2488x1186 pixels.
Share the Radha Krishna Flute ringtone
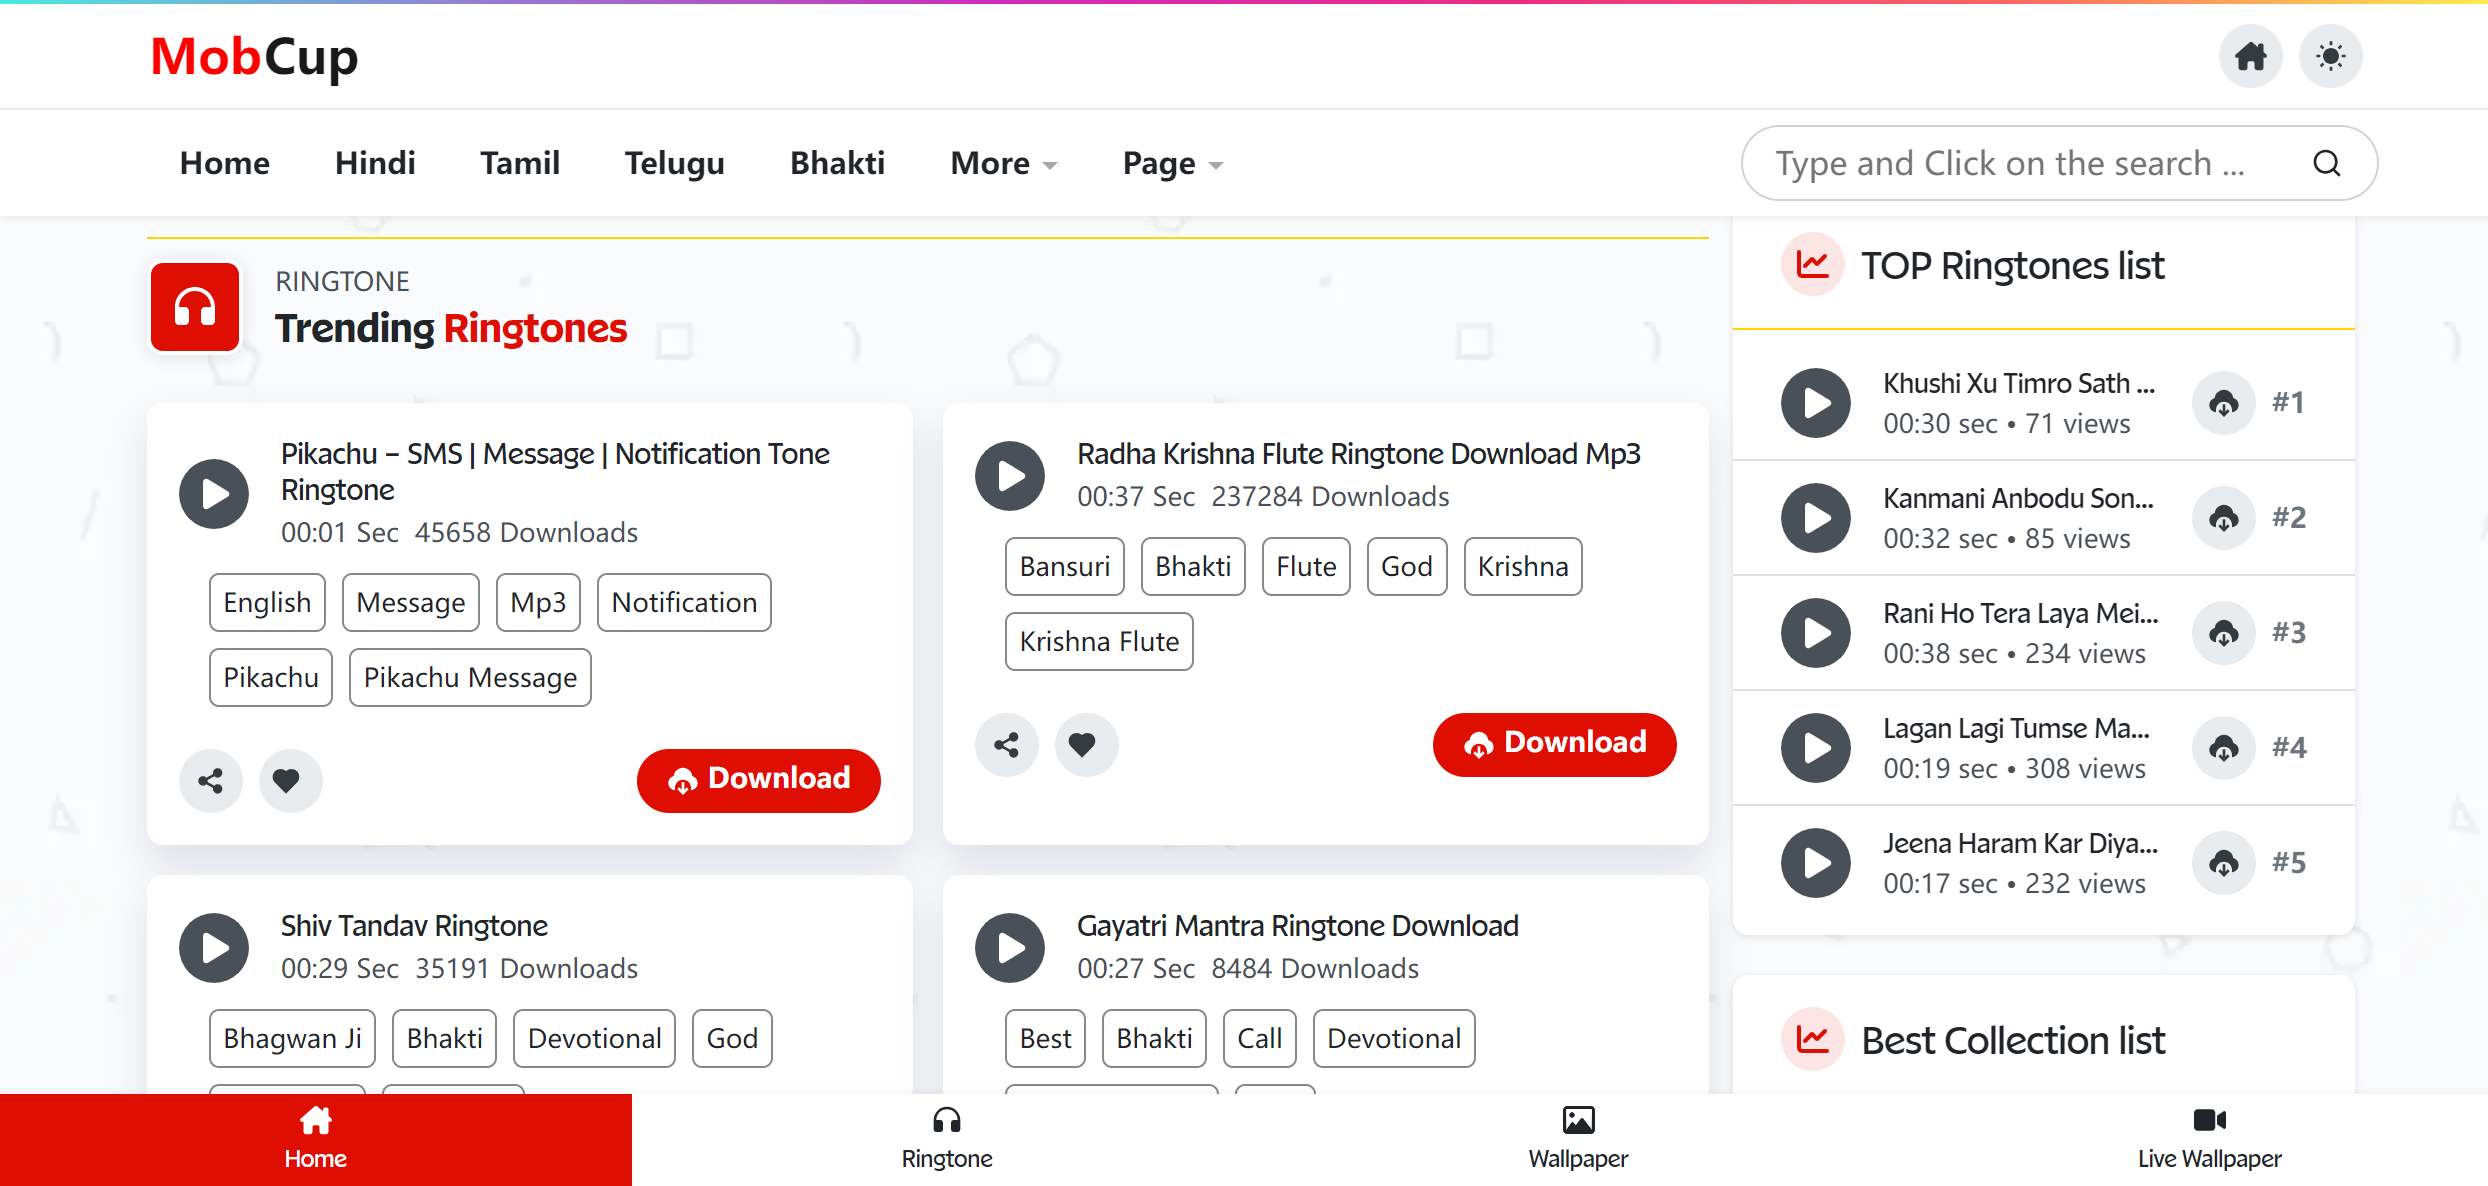pyautogui.click(x=1006, y=744)
